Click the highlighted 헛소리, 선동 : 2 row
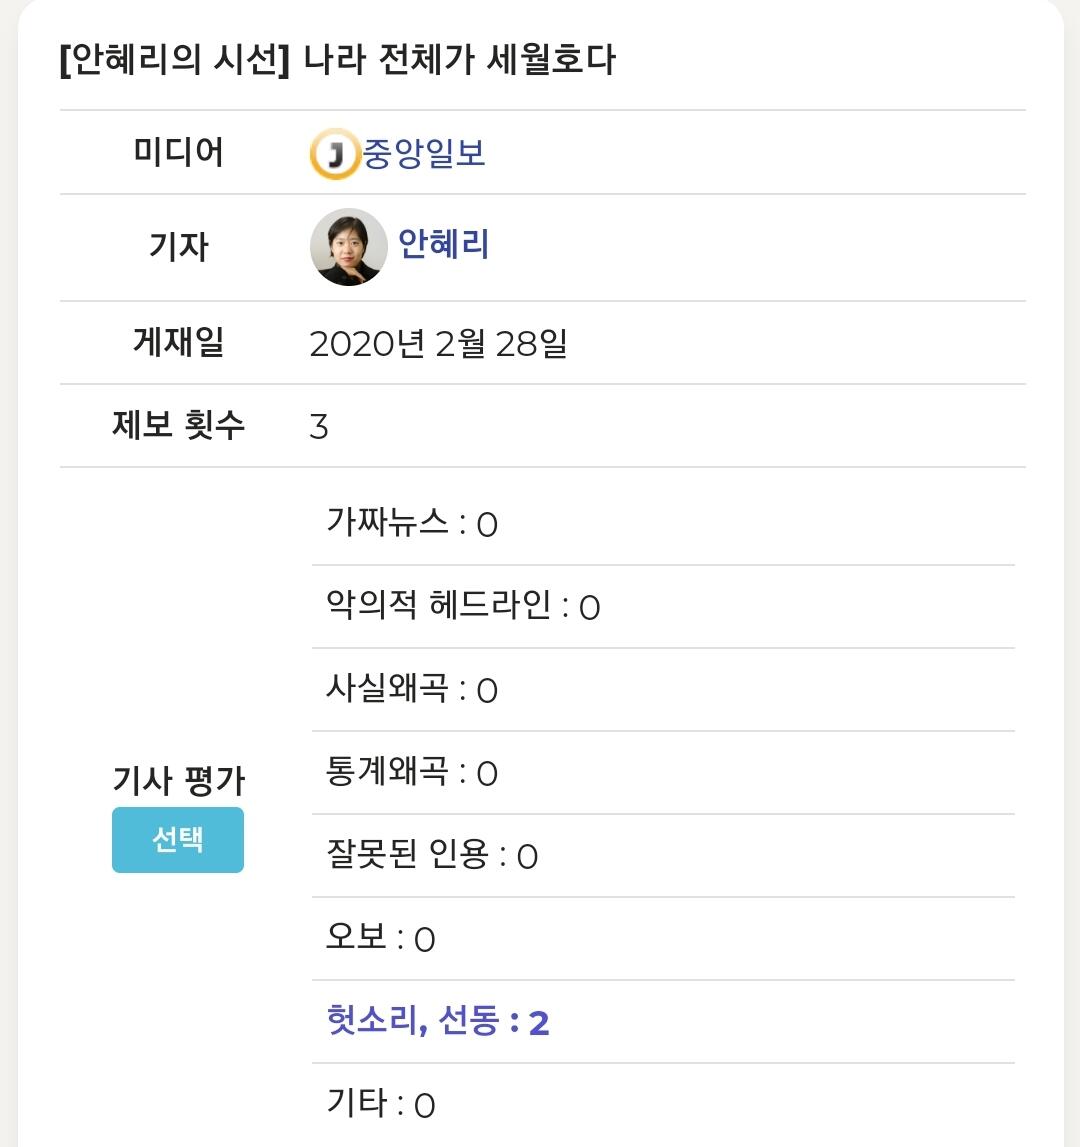The image size is (1080, 1147). tap(438, 1022)
